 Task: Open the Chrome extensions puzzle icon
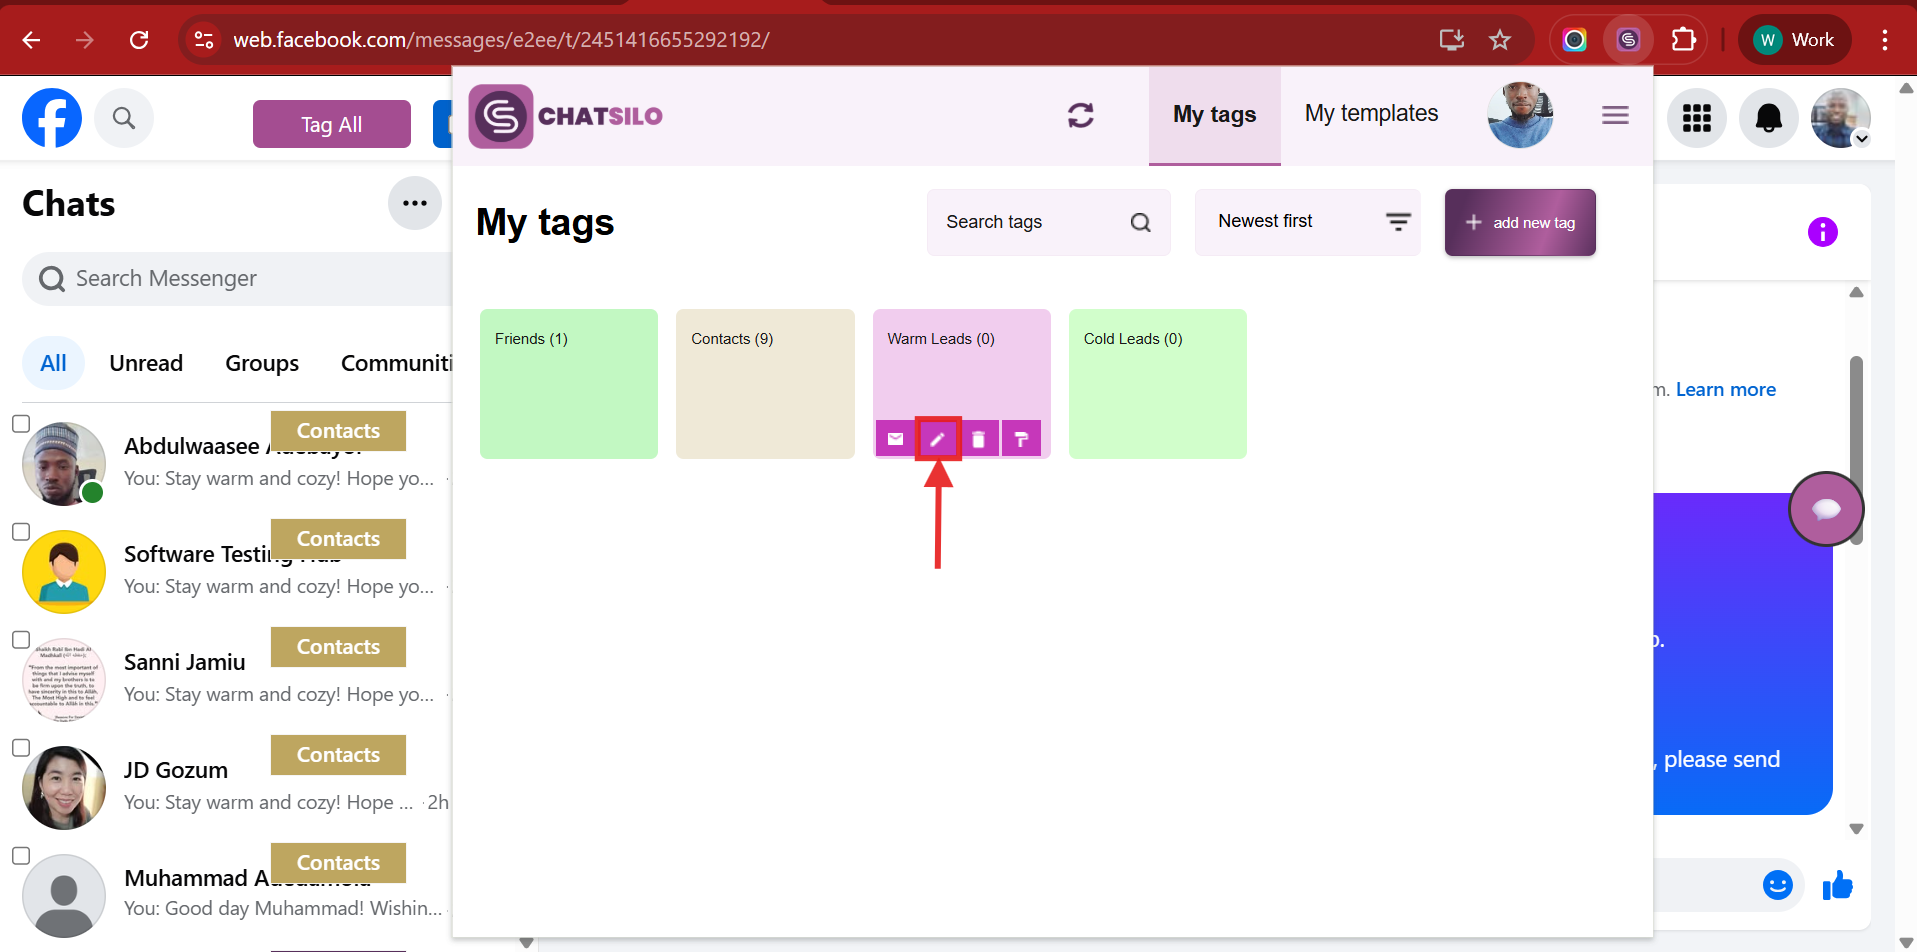(x=1684, y=40)
